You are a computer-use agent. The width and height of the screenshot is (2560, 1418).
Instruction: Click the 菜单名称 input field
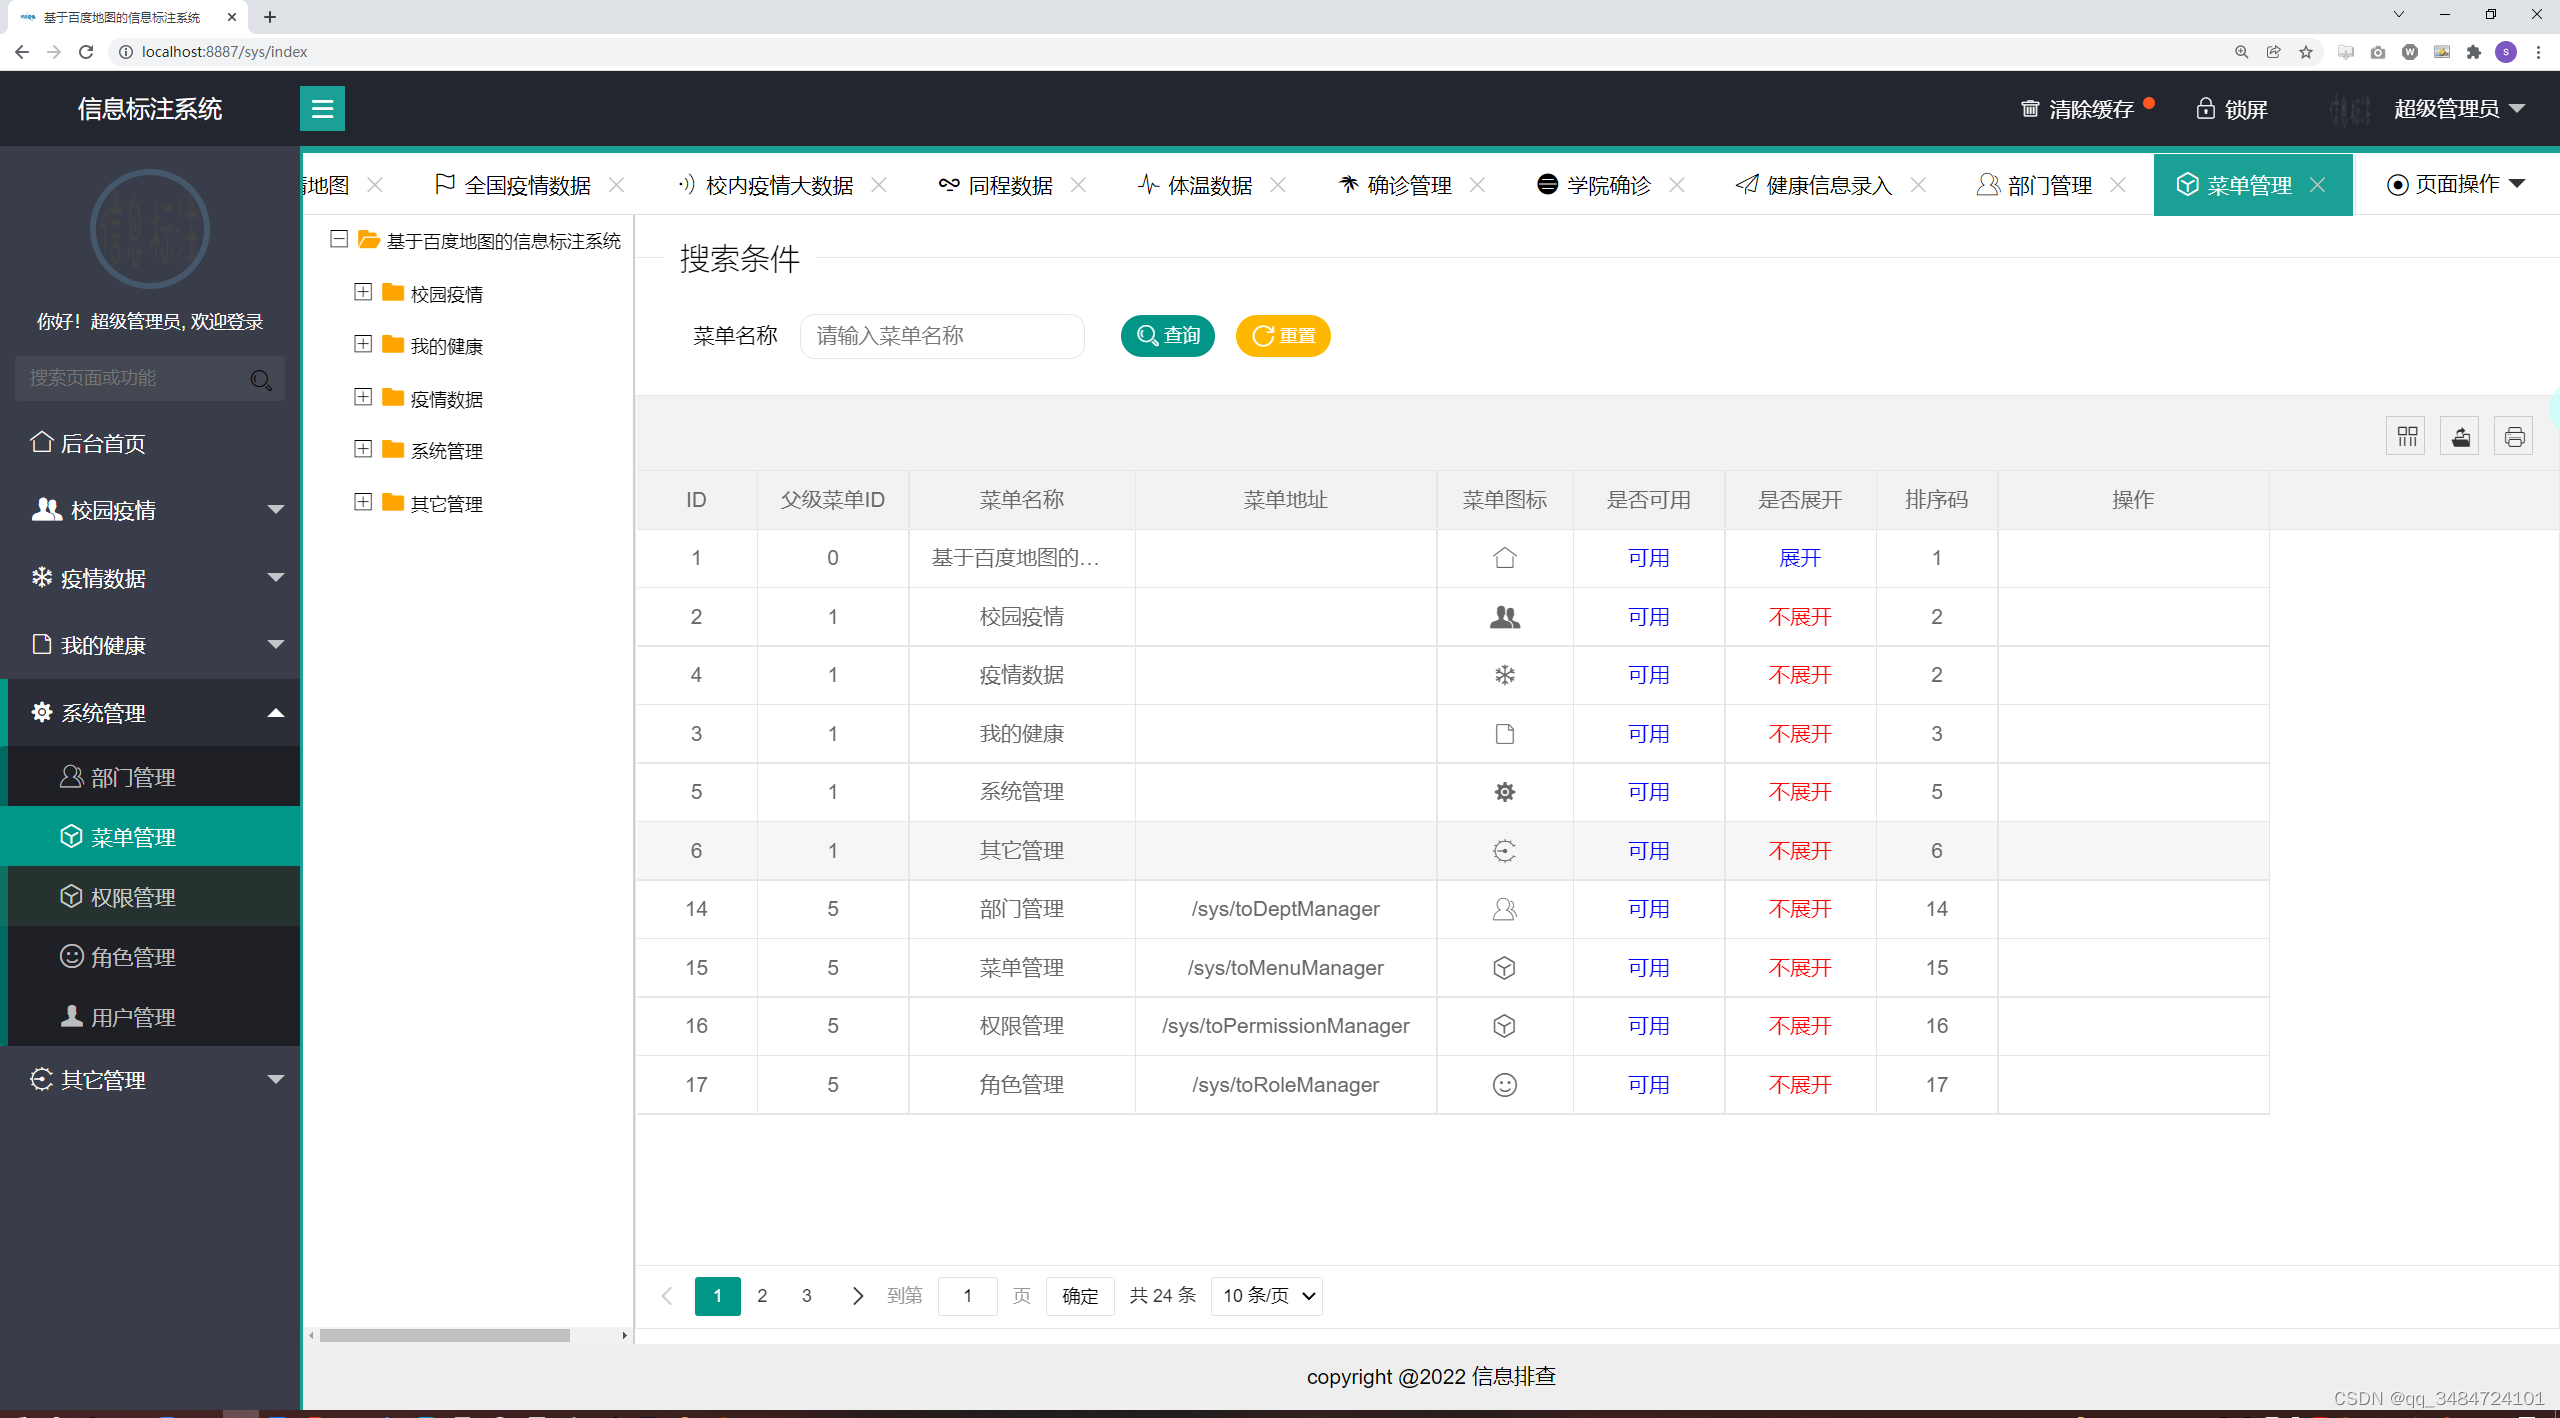[942, 336]
